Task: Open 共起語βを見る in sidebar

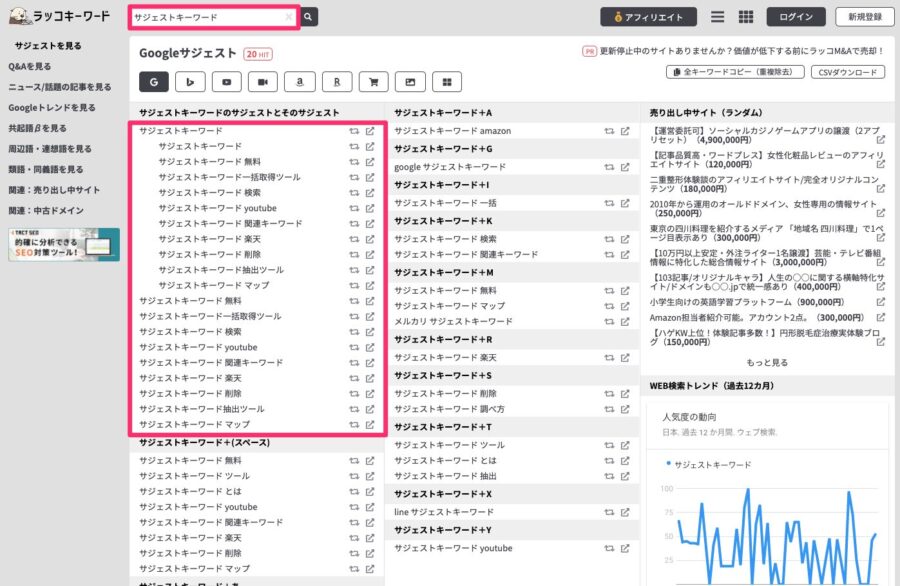Action: pyautogui.click(x=37, y=128)
